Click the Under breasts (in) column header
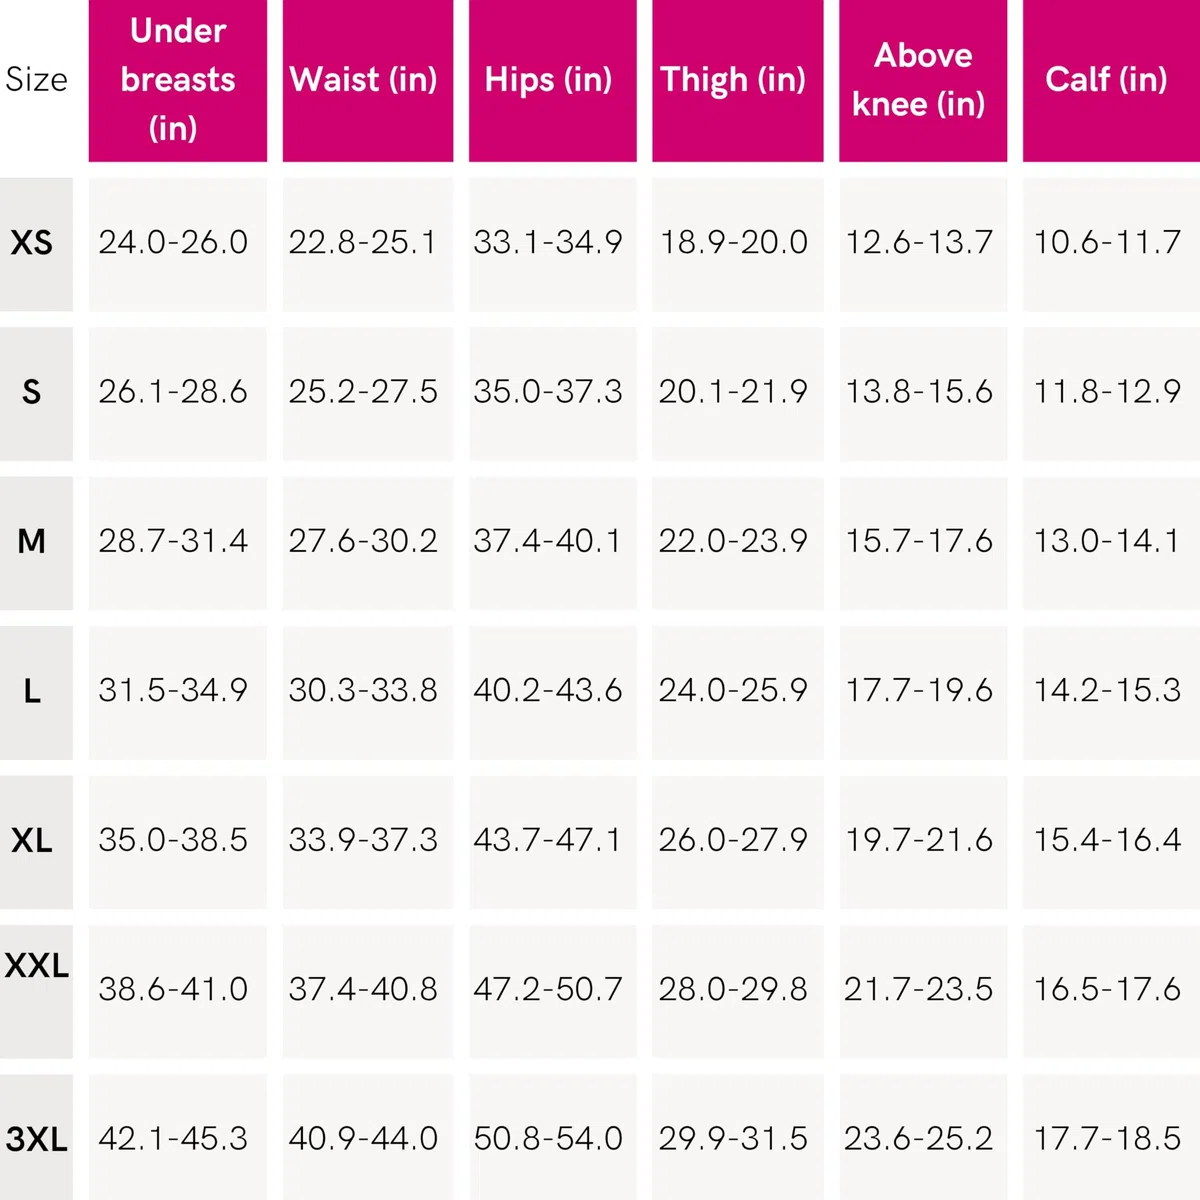 coord(178,80)
